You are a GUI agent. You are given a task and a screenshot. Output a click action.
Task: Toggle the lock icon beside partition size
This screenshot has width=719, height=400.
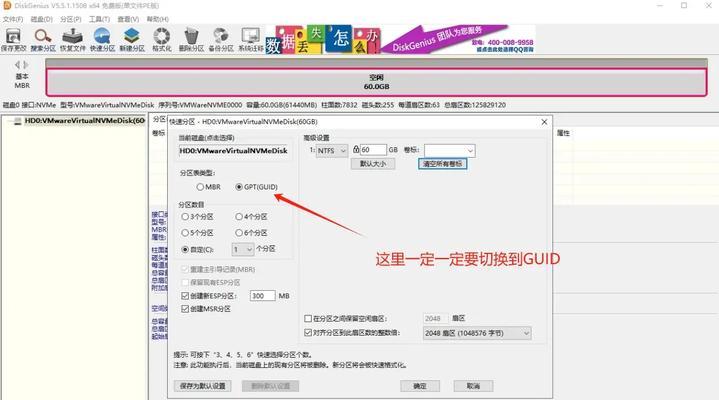click(356, 149)
